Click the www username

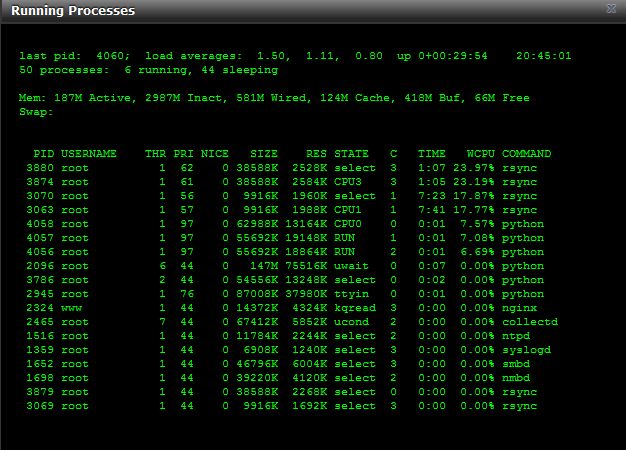click(x=71, y=308)
